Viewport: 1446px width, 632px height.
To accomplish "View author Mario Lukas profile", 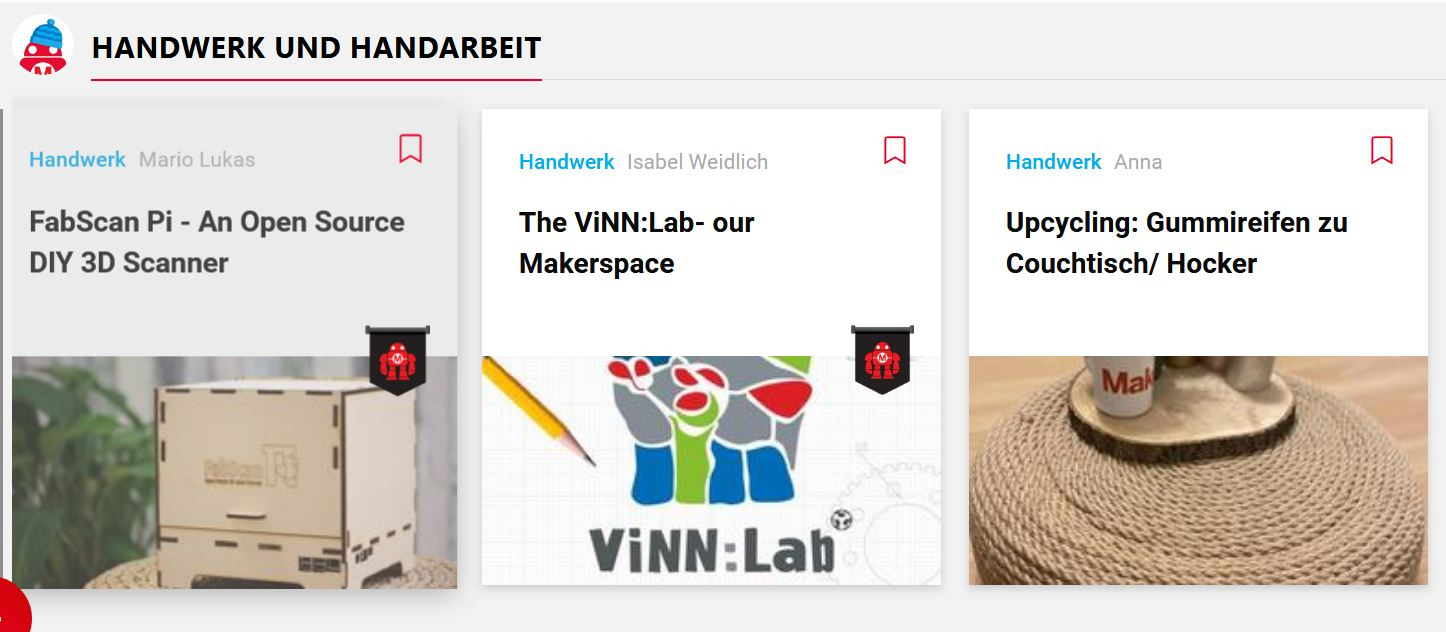I will click(x=197, y=159).
